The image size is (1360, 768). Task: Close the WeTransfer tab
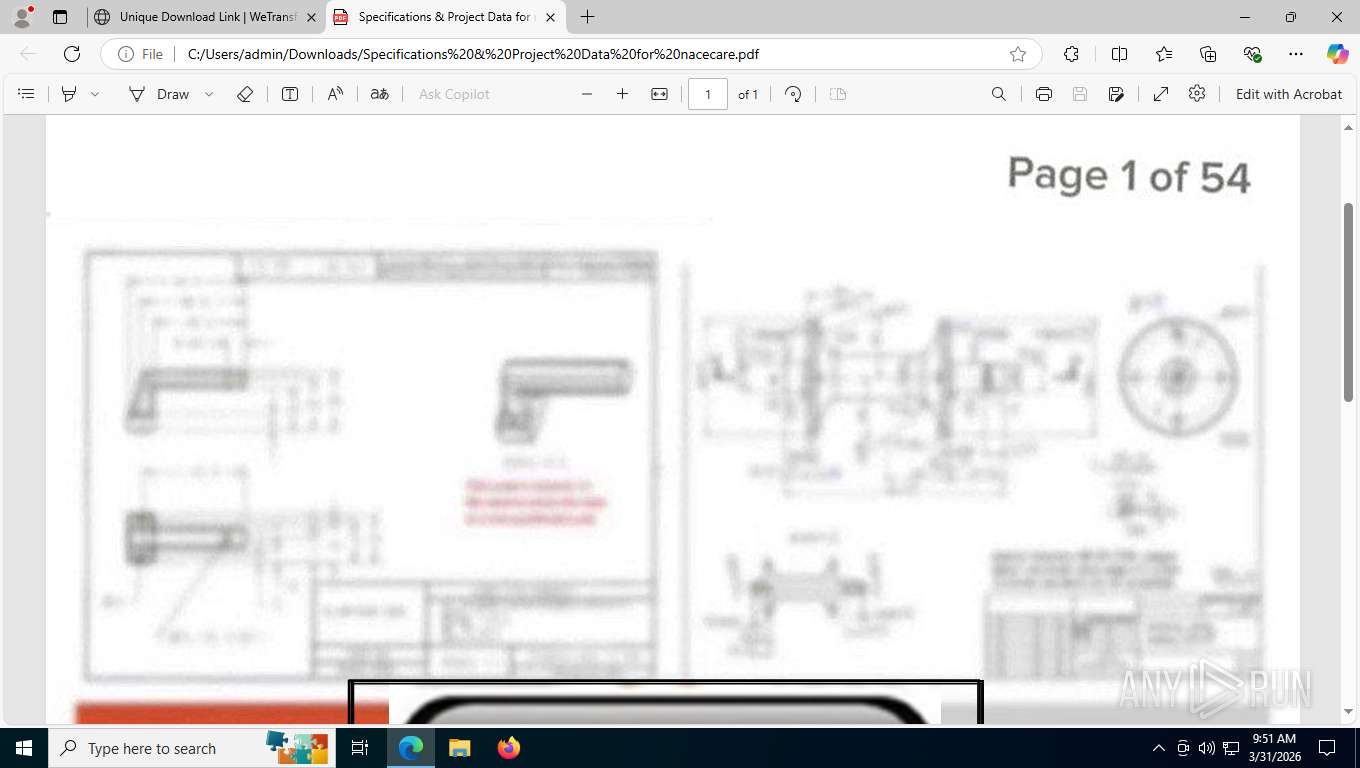point(311,17)
